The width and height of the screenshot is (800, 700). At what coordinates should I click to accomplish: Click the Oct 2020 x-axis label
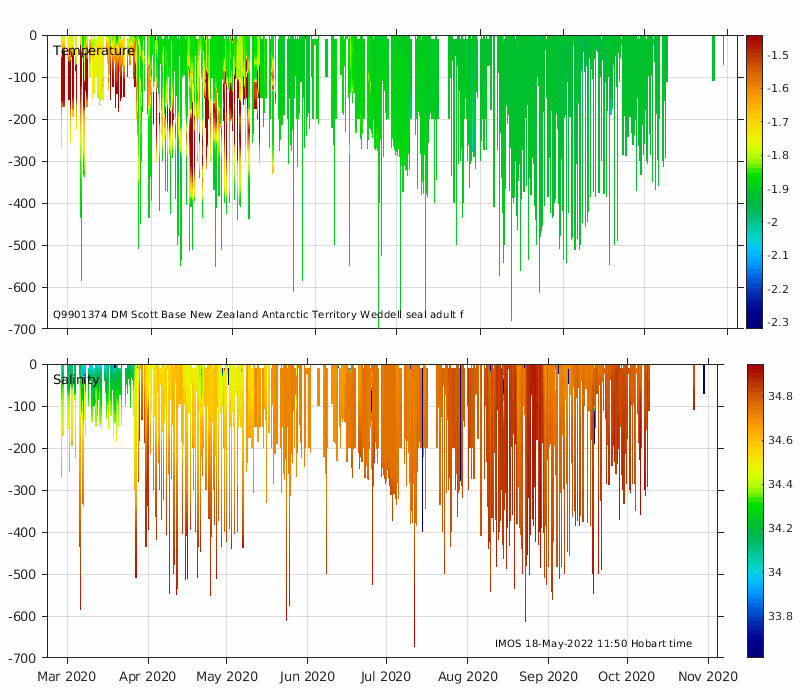[627, 677]
